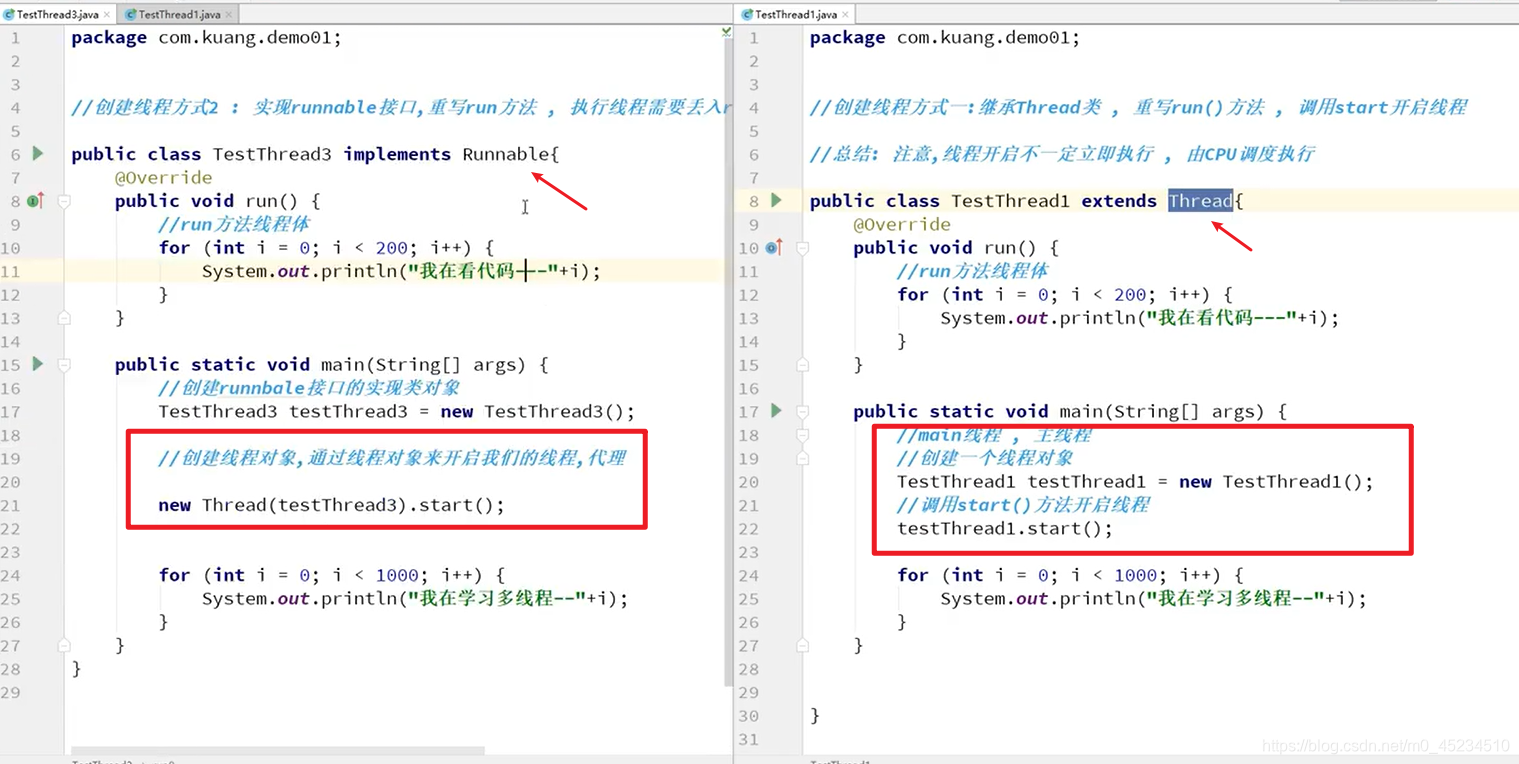The image size is (1519, 764).
Task: Click the highlighted 'Thread' word after extends
Action: click(x=1201, y=201)
